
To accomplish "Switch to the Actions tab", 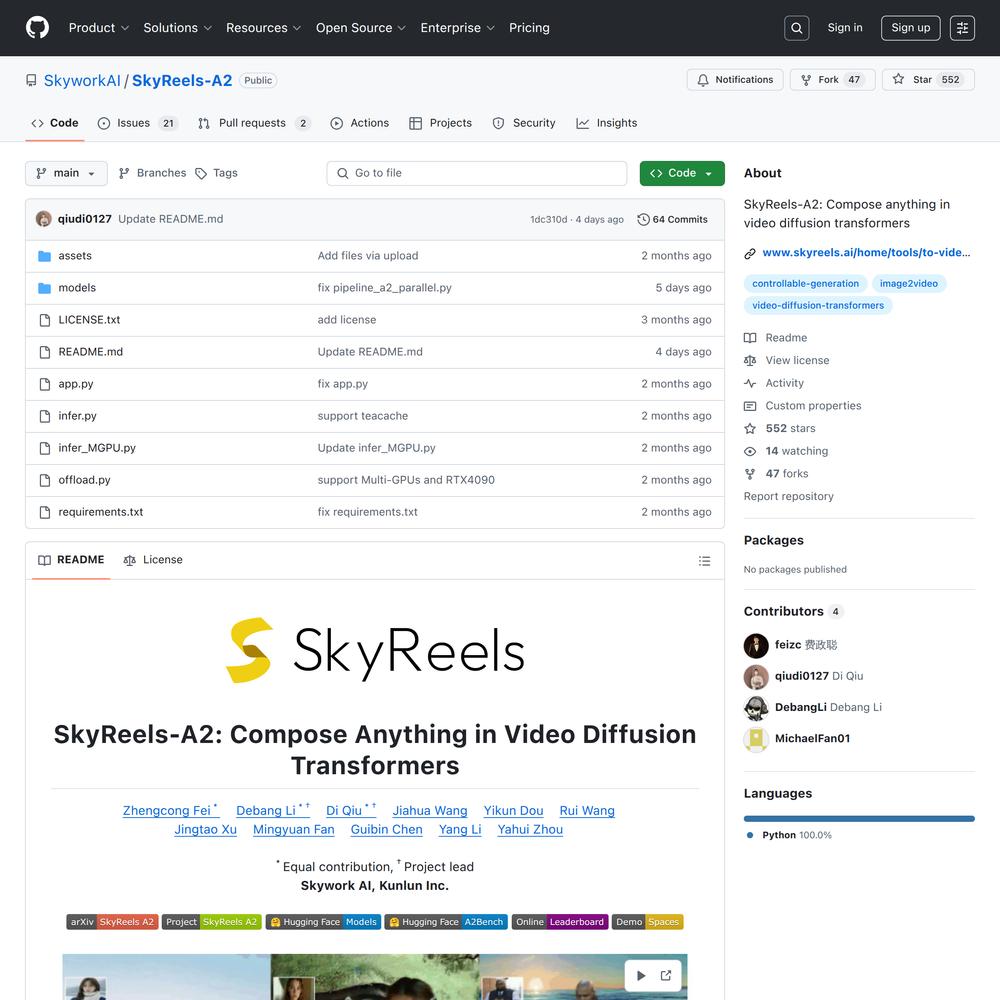I will 360,123.
